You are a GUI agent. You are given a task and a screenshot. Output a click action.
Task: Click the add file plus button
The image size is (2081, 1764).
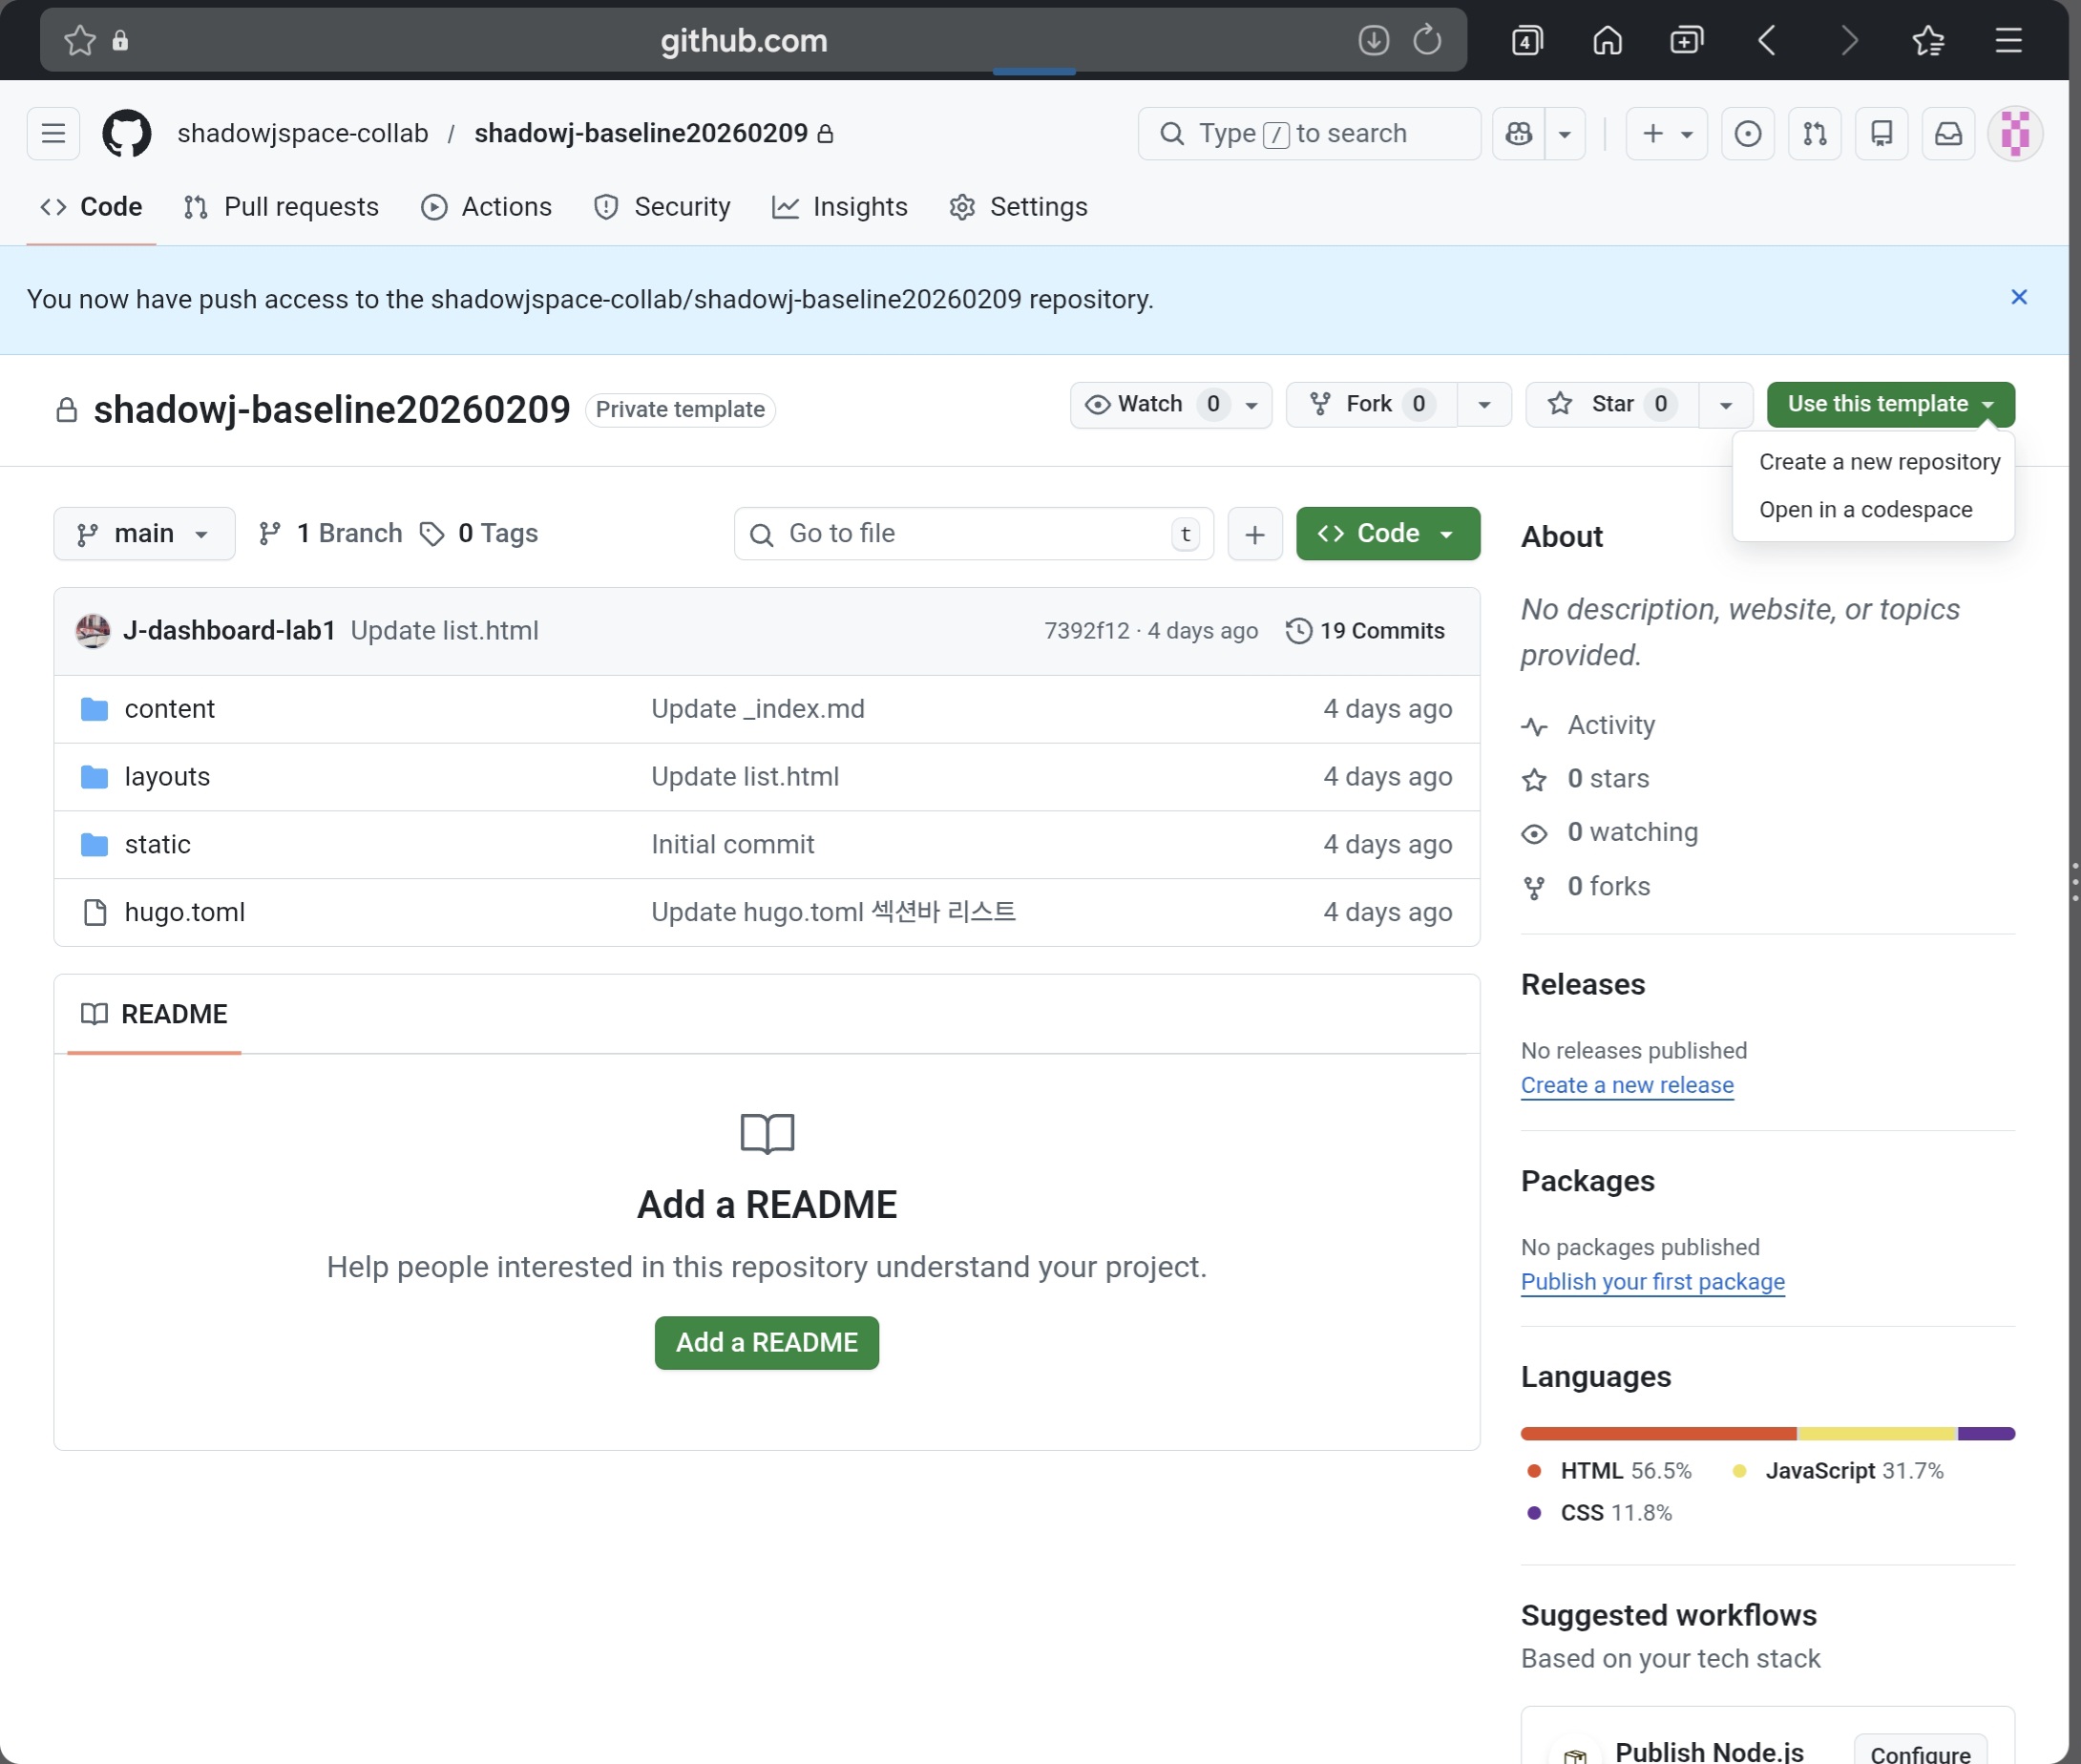[x=1254, y=534]
